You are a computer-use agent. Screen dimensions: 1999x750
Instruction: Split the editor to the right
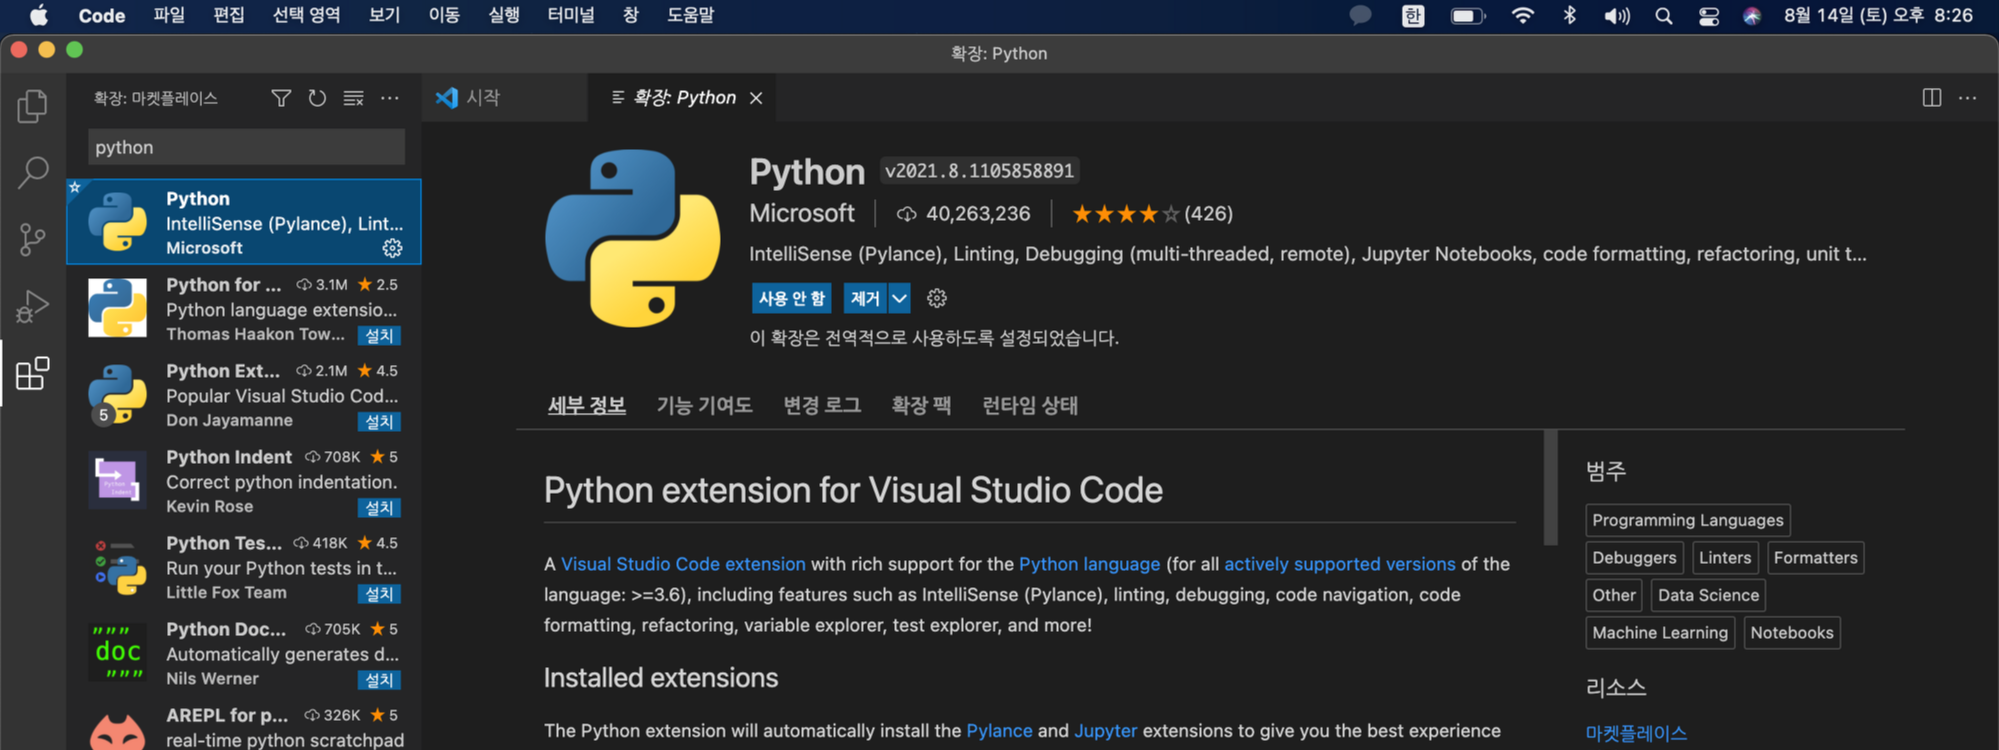coord(1932,97)
